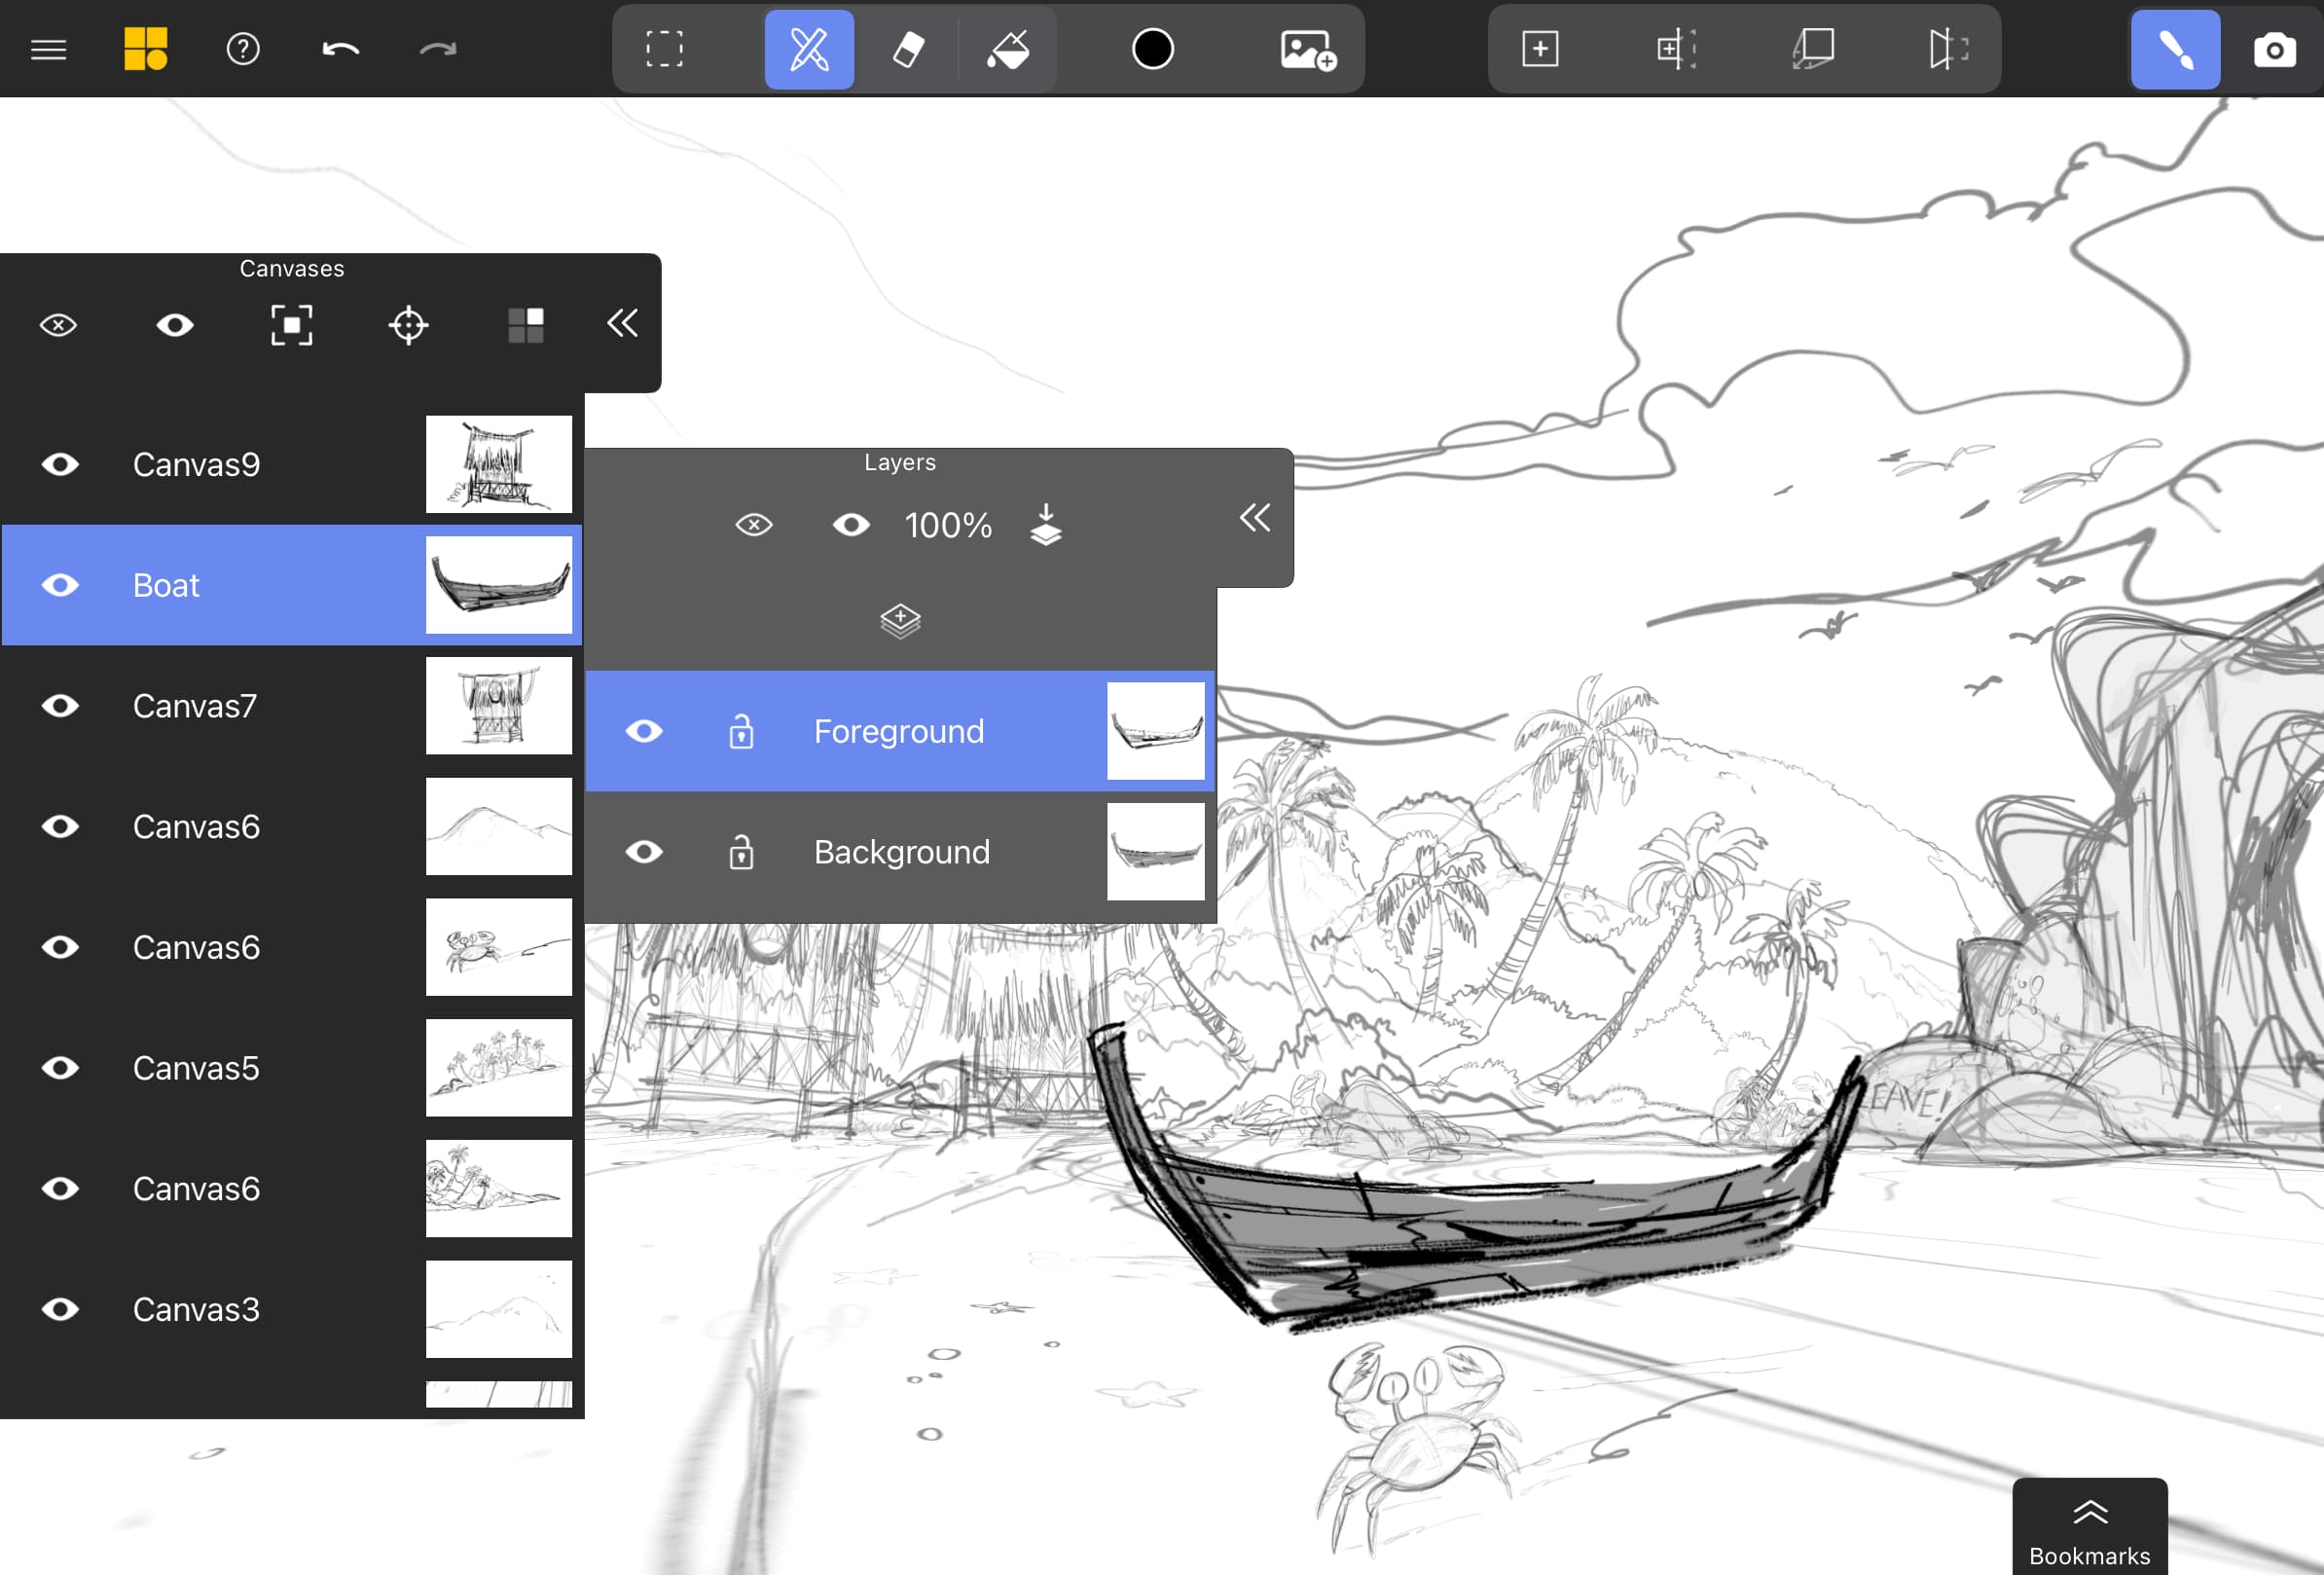Image resolution: width=2324 pixels, height=1575 pixels.
Task: Click the Foreground layer thumbnail
Action: 1156,731
